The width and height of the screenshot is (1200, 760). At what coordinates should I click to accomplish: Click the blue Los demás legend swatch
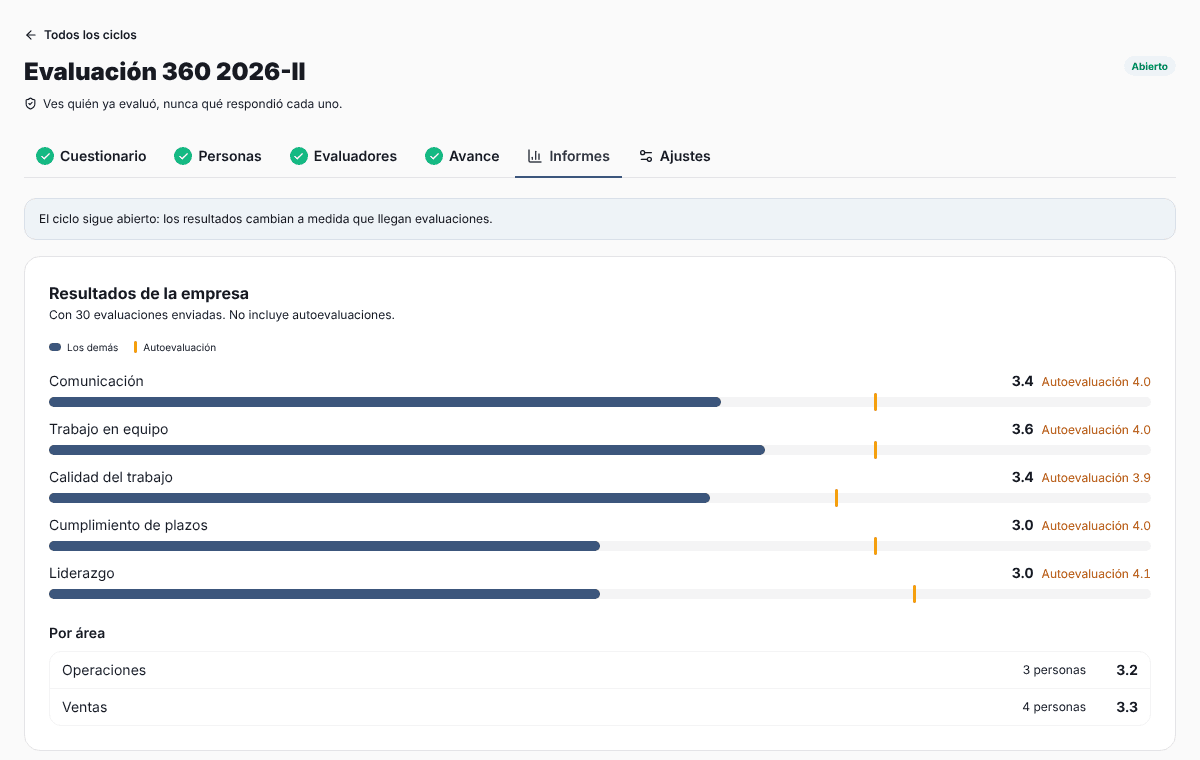click(x=55, y=348)
